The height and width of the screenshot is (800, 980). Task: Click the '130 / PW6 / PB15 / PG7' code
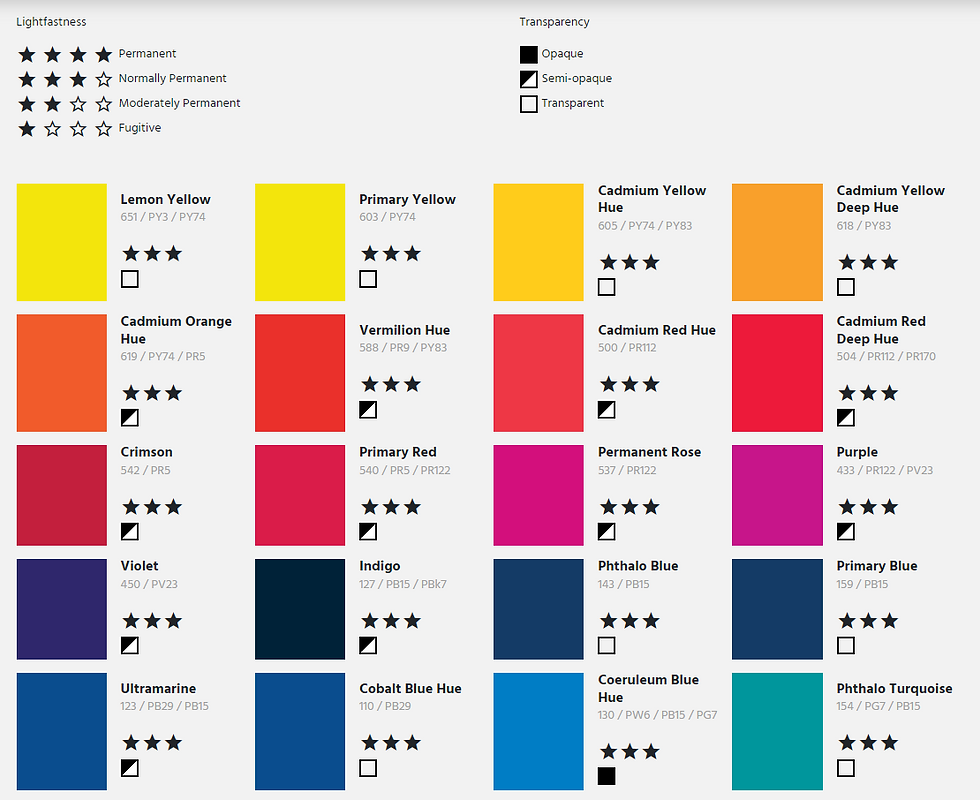658,714
